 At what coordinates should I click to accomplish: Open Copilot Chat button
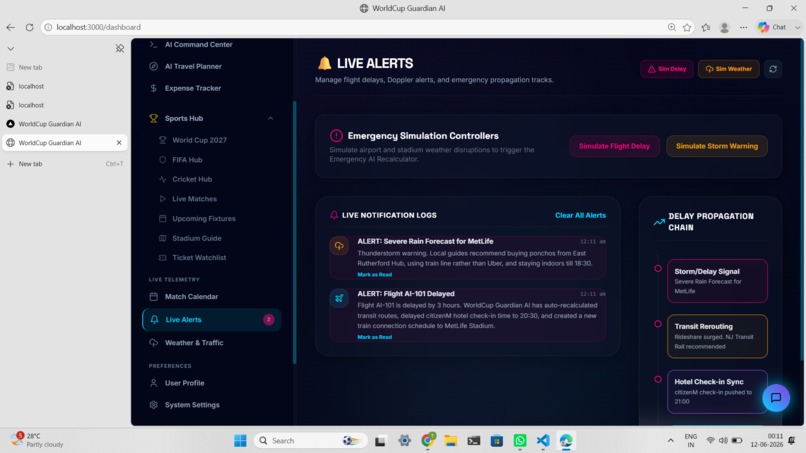click(772, 27)
